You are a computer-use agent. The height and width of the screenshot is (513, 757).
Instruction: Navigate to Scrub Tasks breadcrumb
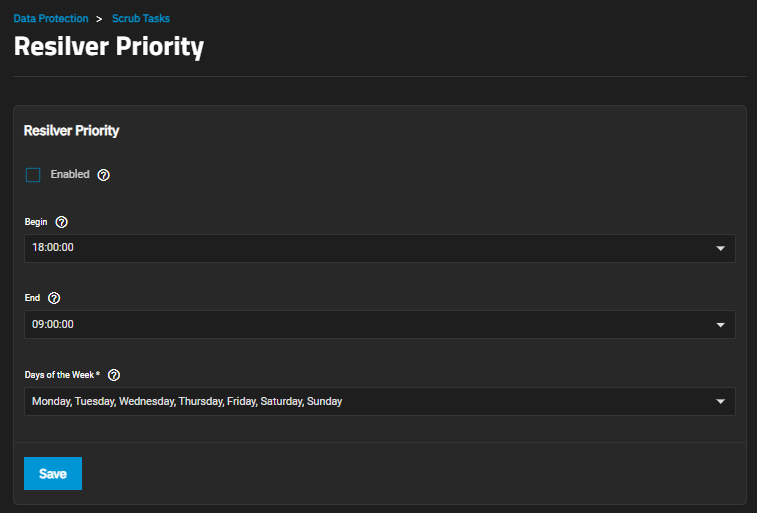point(141,18)
